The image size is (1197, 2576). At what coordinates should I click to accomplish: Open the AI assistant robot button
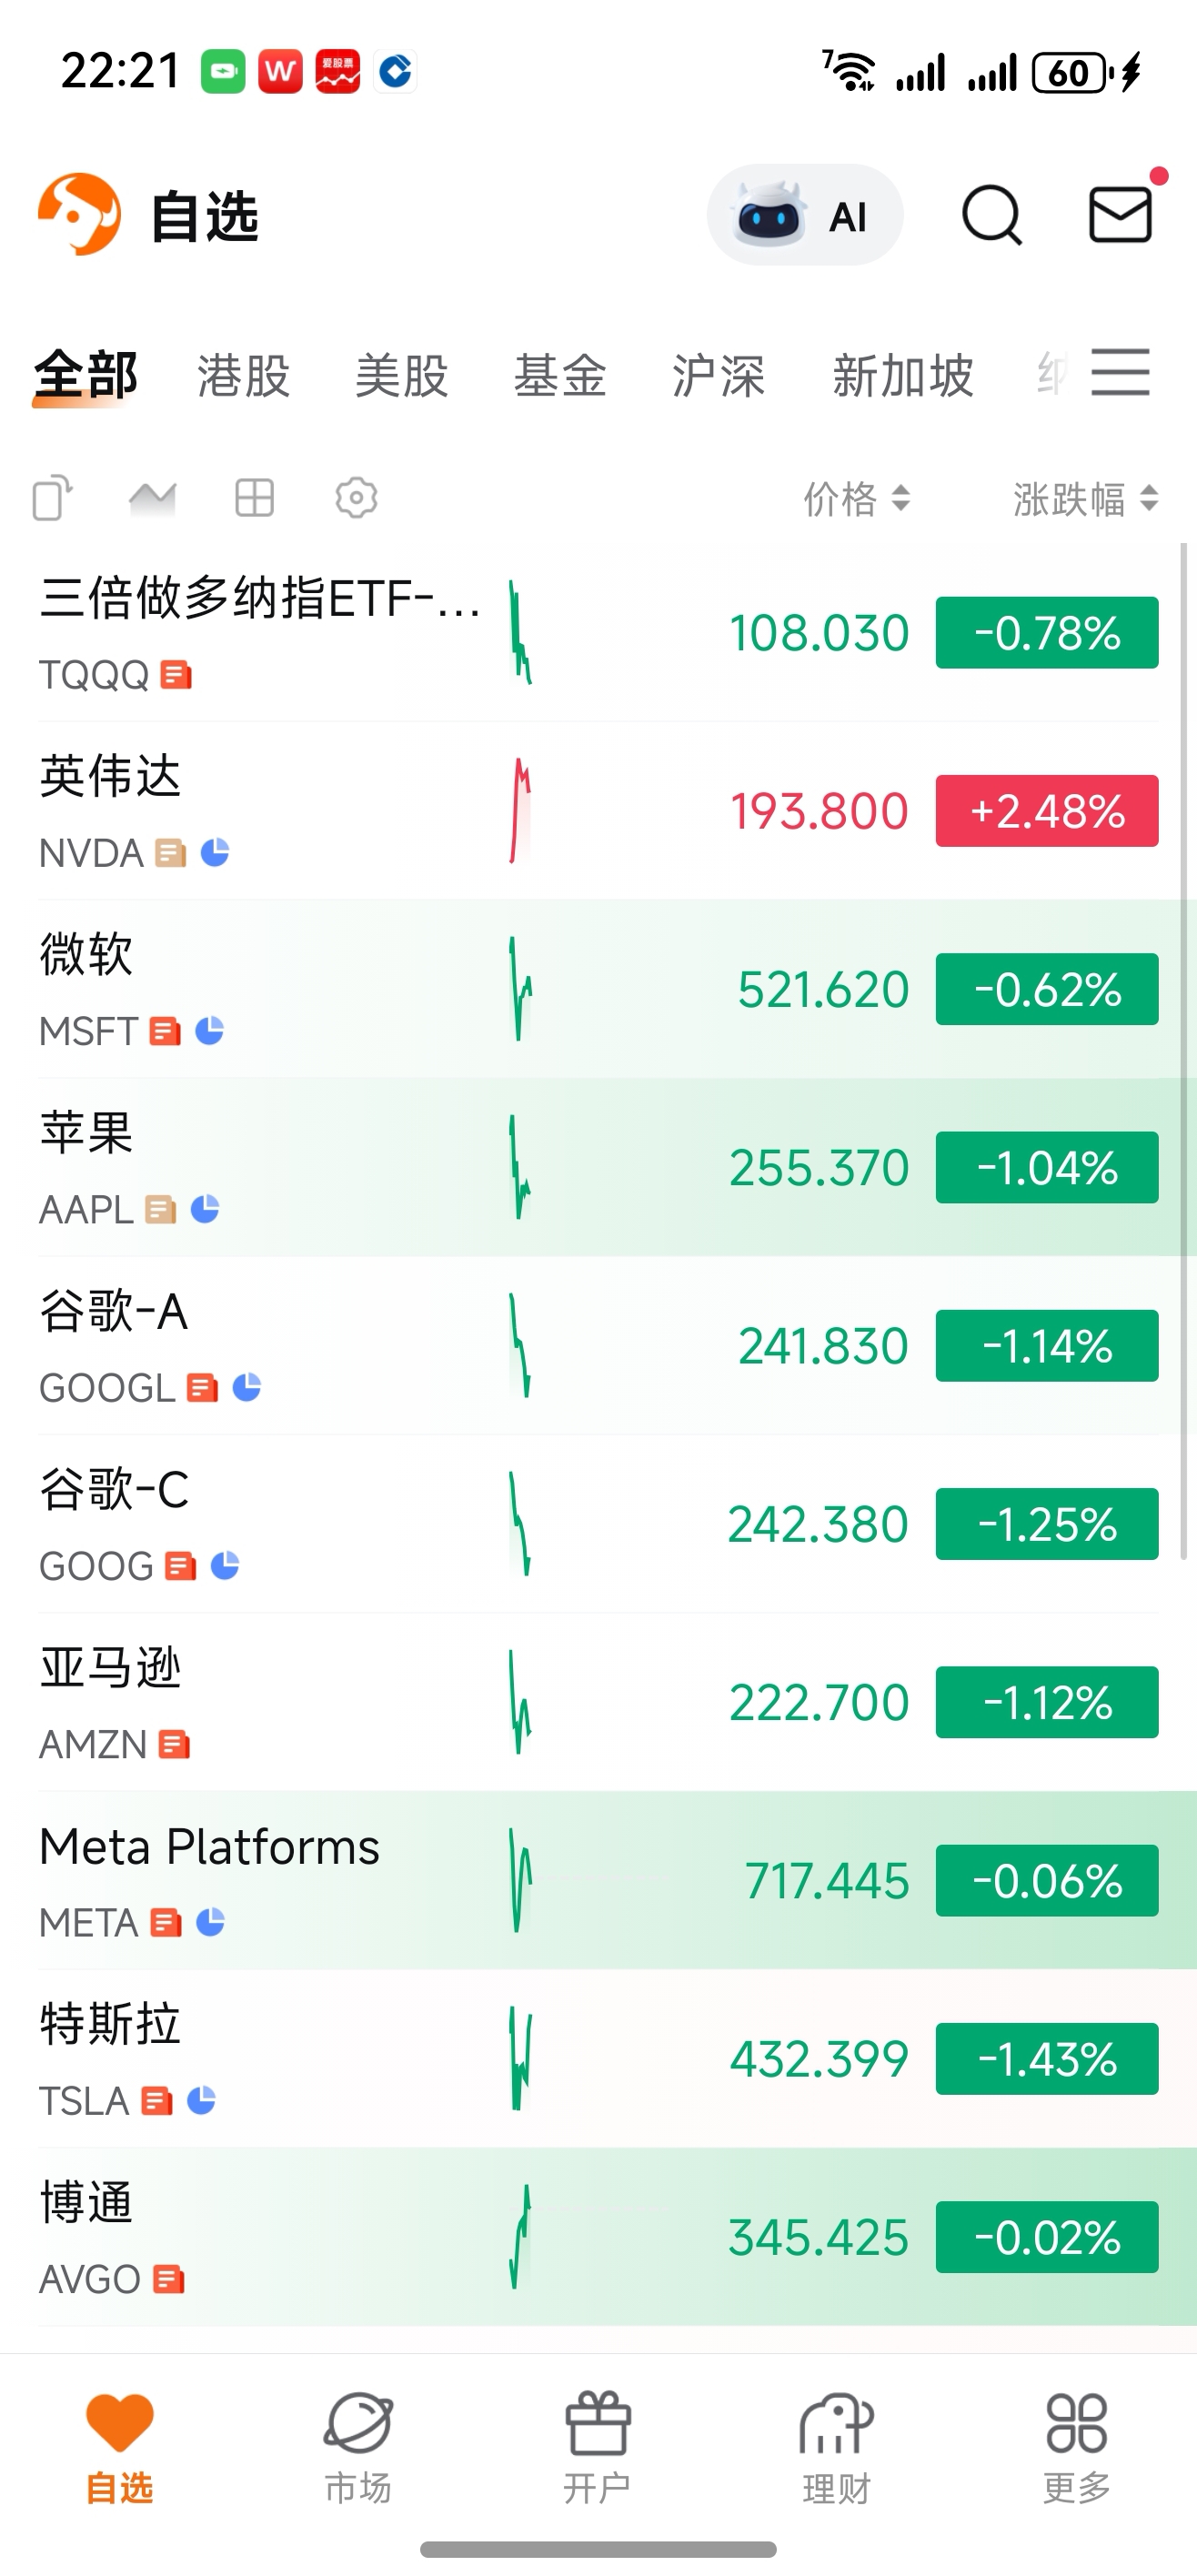coord(805,215)
